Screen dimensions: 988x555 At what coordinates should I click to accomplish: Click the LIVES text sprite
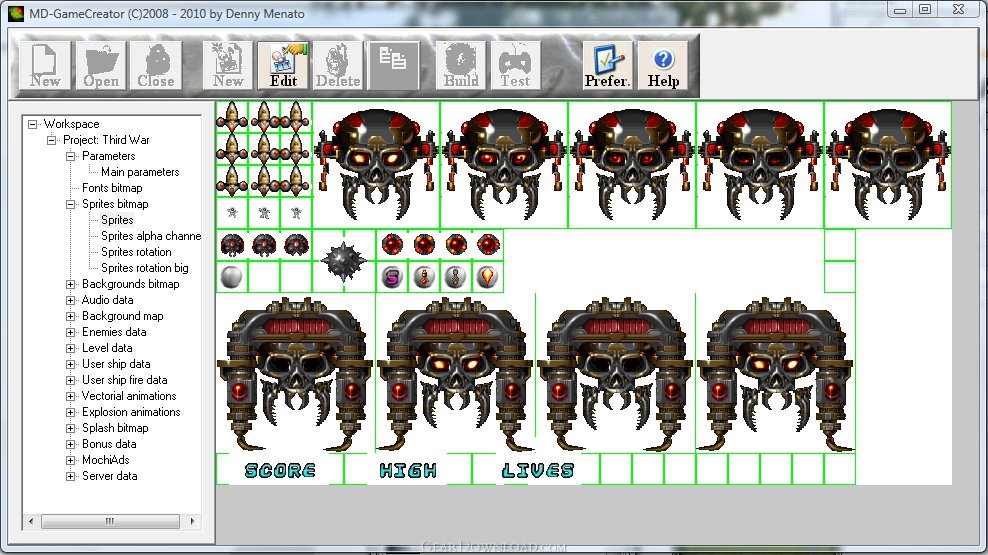click(537, 471)
